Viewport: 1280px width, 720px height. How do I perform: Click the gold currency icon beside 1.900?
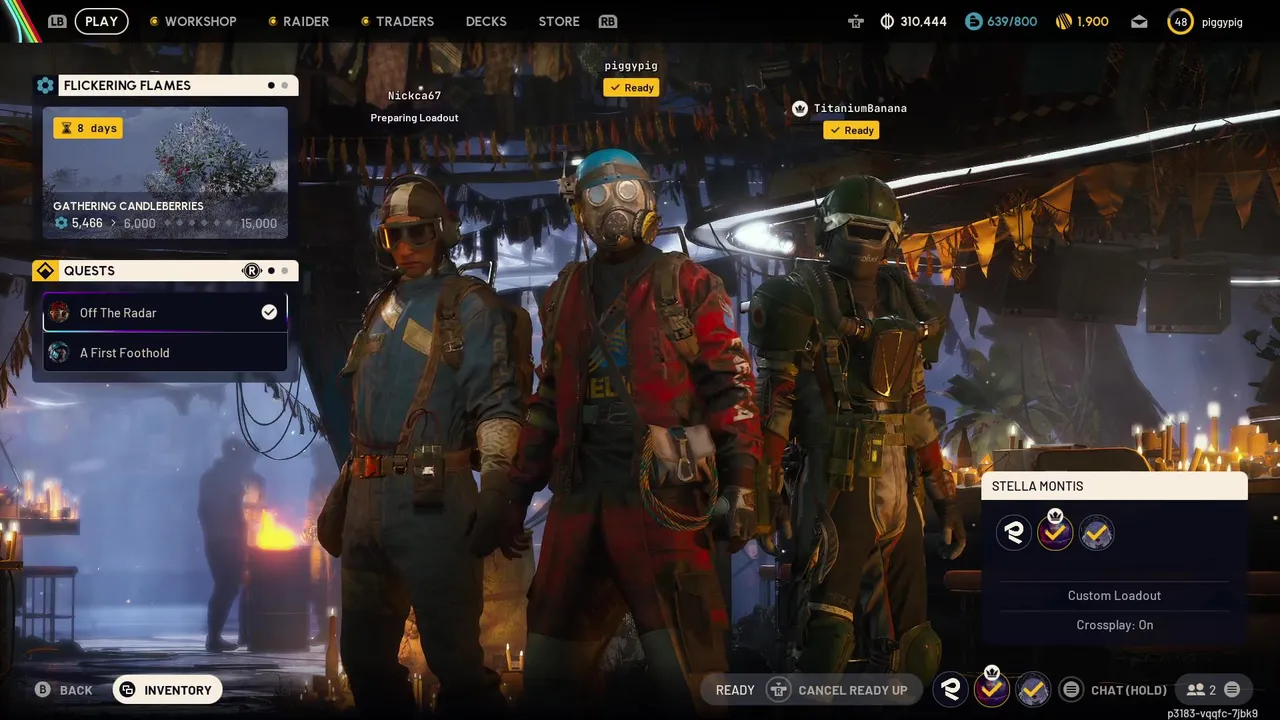1063,21
